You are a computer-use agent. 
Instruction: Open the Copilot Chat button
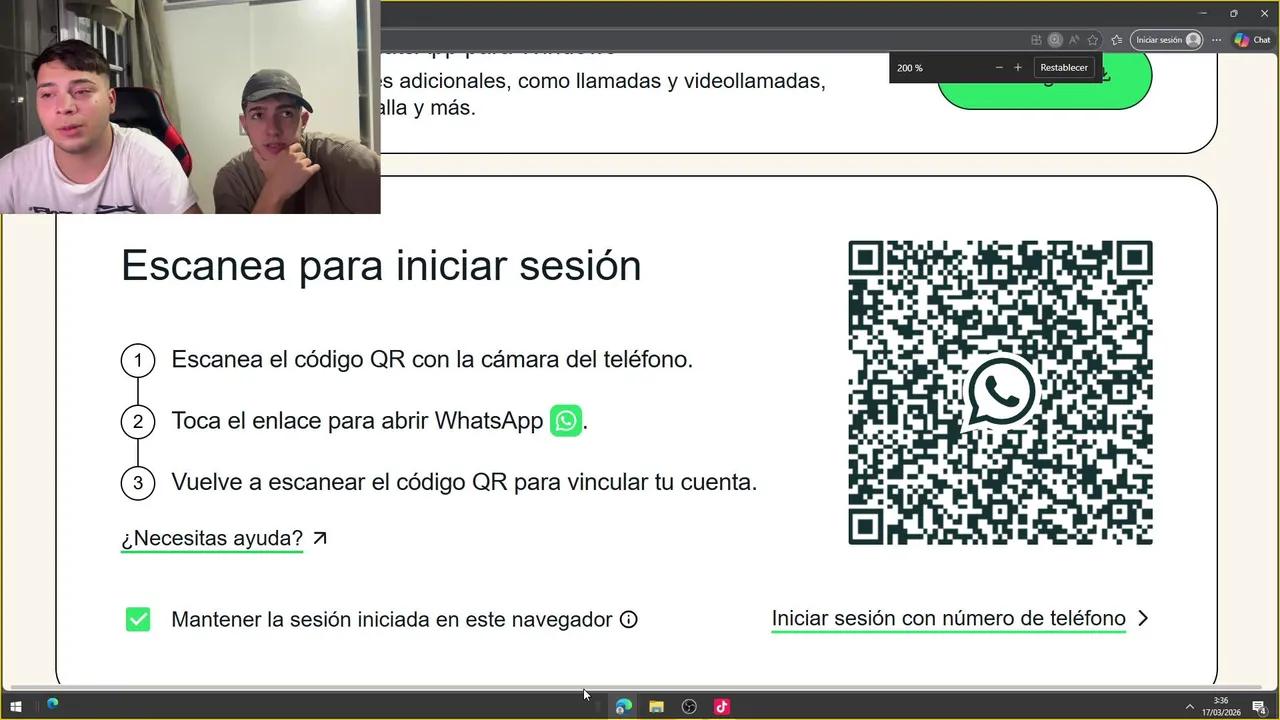pyautogui.click(x=1252, y=40)
